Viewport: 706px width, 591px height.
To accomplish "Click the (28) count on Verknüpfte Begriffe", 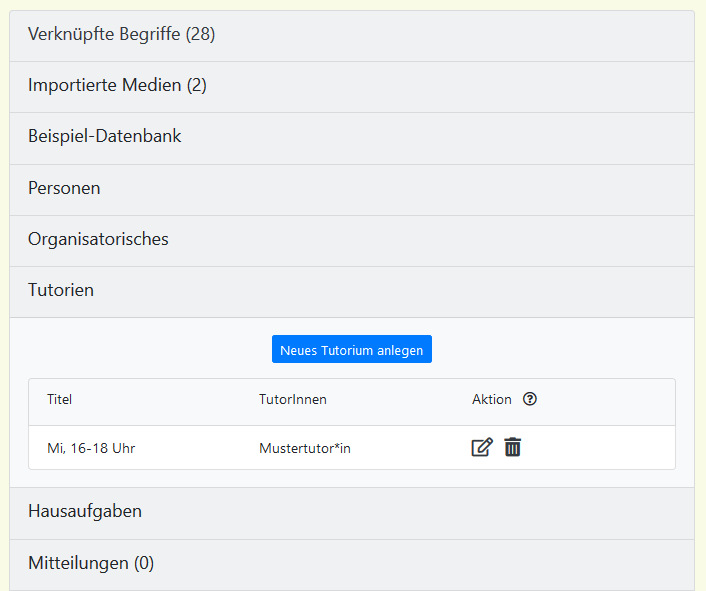I will click(200, 35).
